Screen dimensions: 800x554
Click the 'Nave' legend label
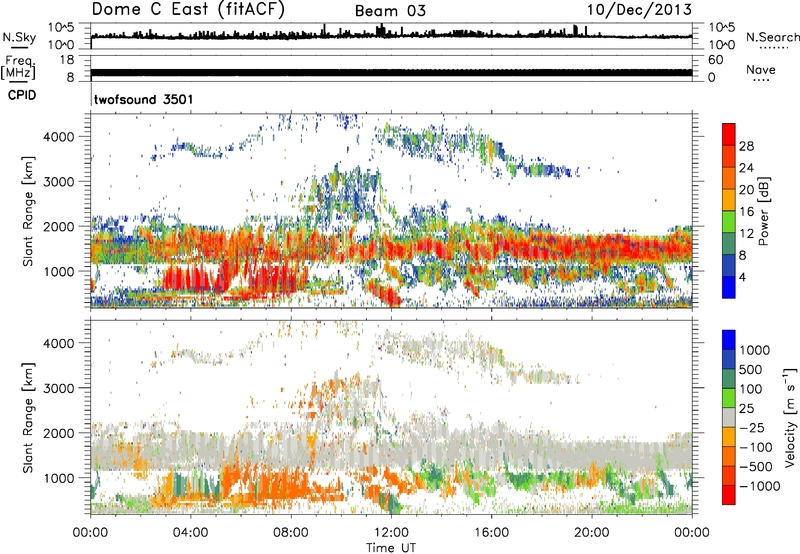[x=760, y=69]
